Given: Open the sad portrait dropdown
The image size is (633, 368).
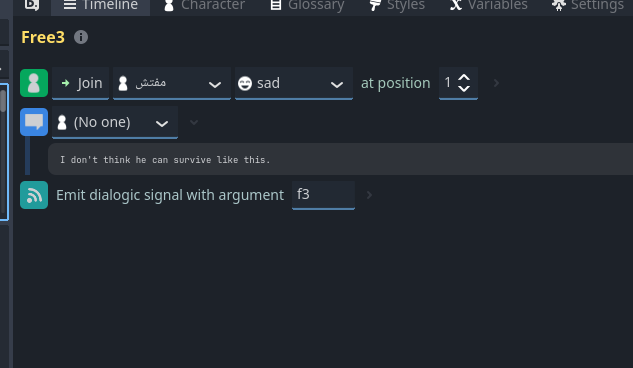Looking at the screenshot, I should click(294, 83).
